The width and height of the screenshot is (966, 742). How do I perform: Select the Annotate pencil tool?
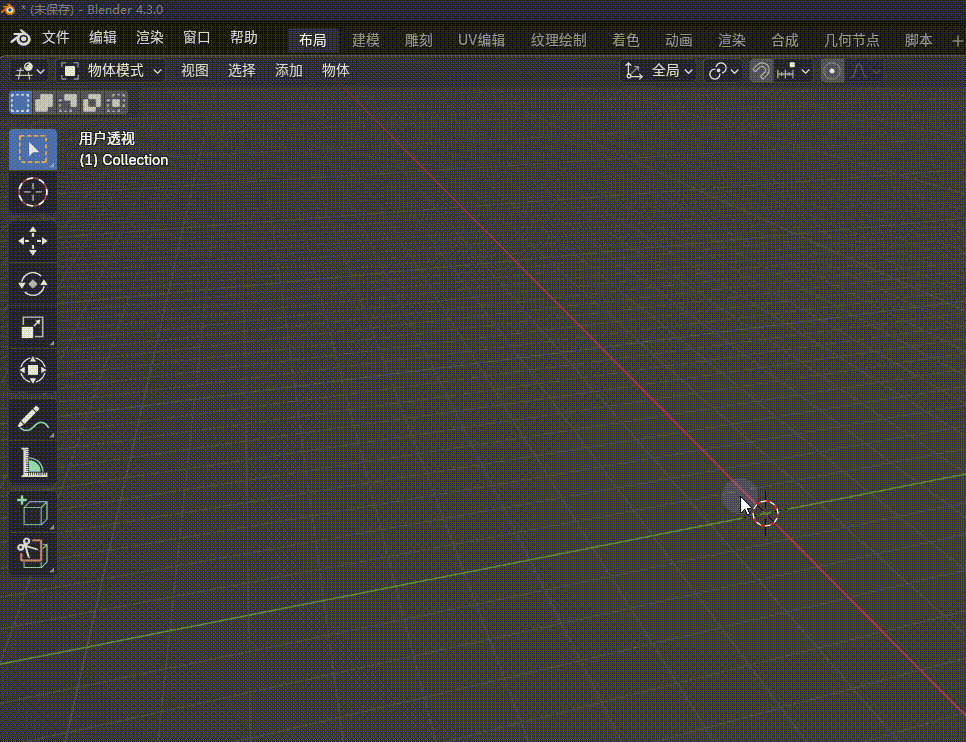click(x=33, y=420)
